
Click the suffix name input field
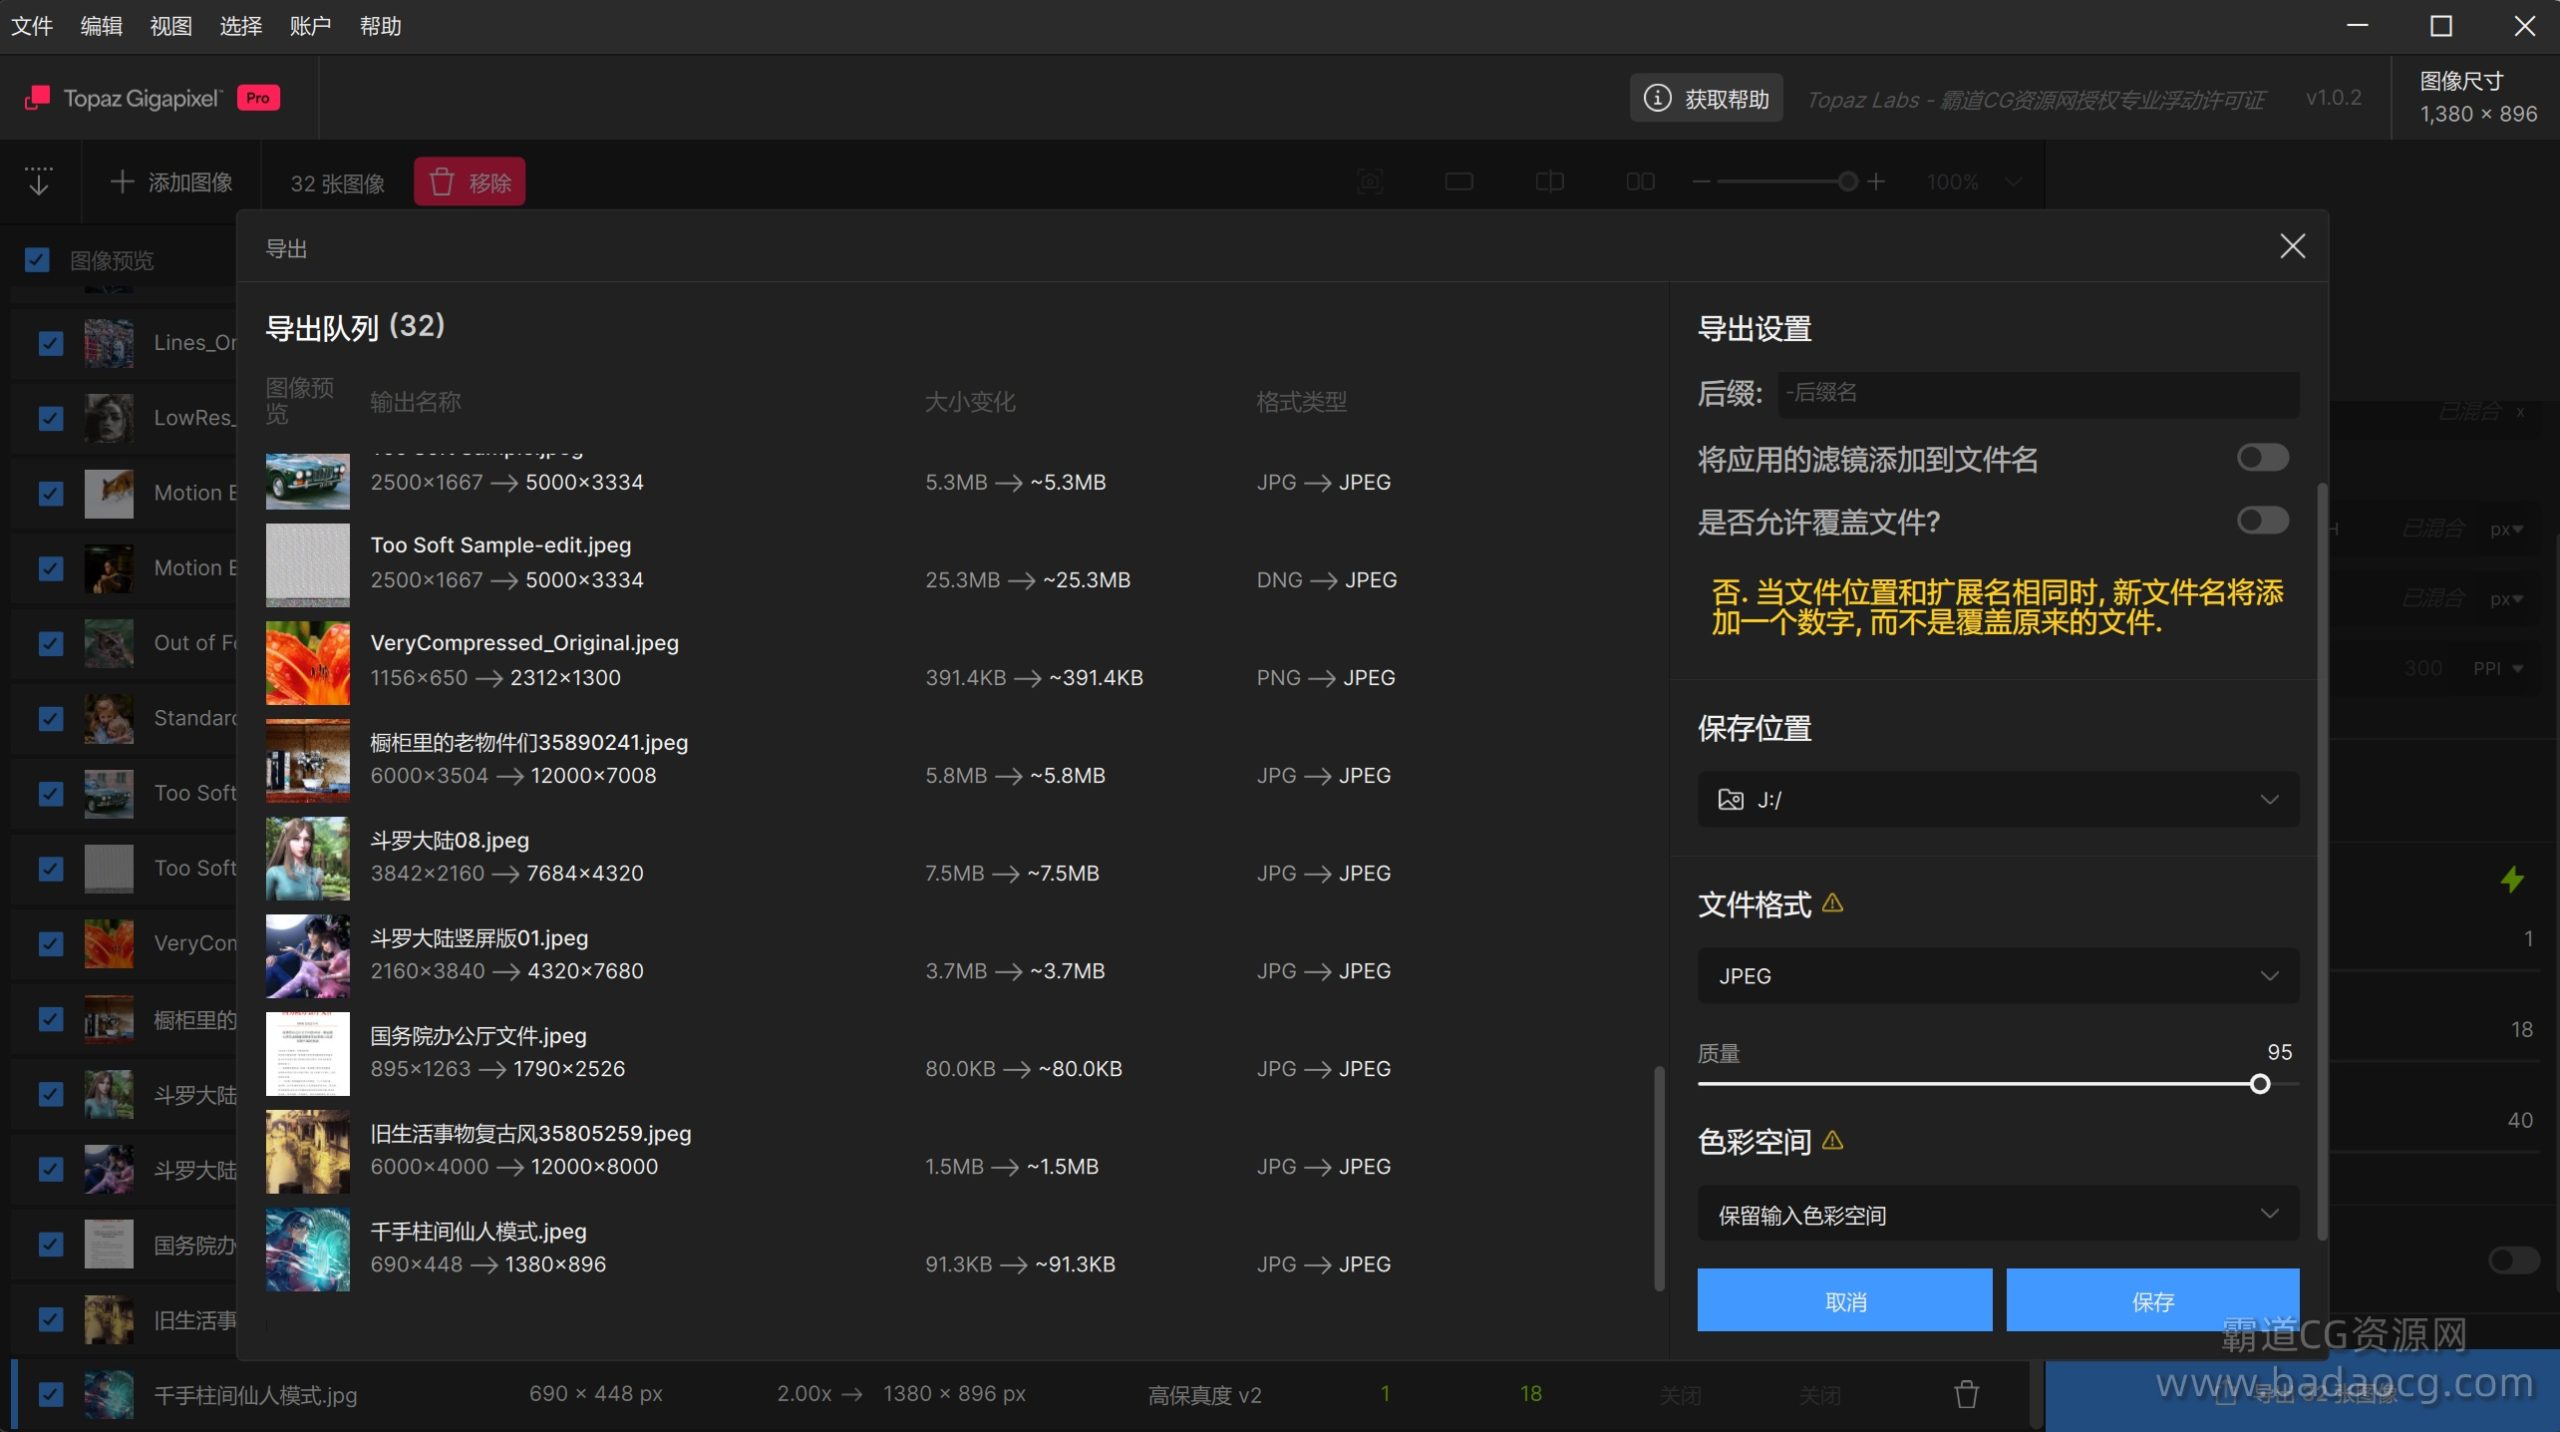coord(2040,393)
